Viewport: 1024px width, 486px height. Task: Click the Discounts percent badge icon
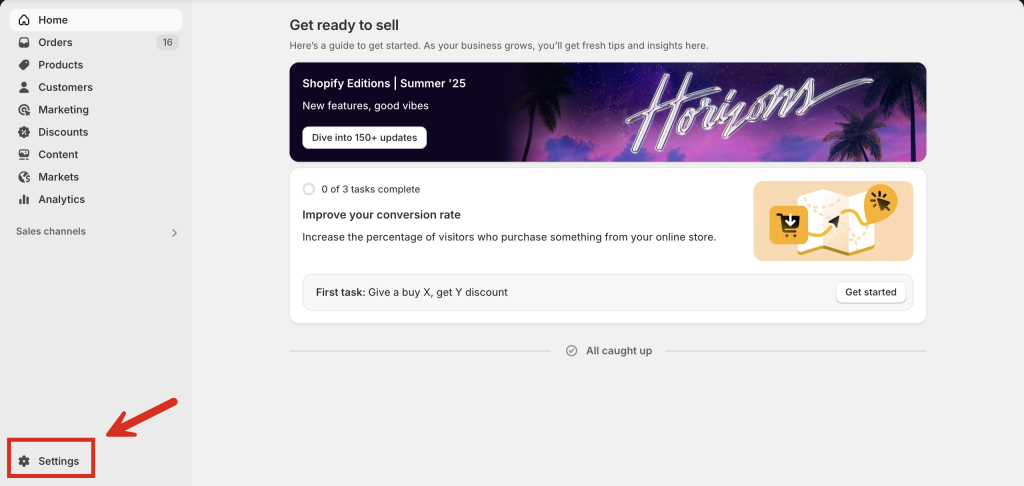24,132
